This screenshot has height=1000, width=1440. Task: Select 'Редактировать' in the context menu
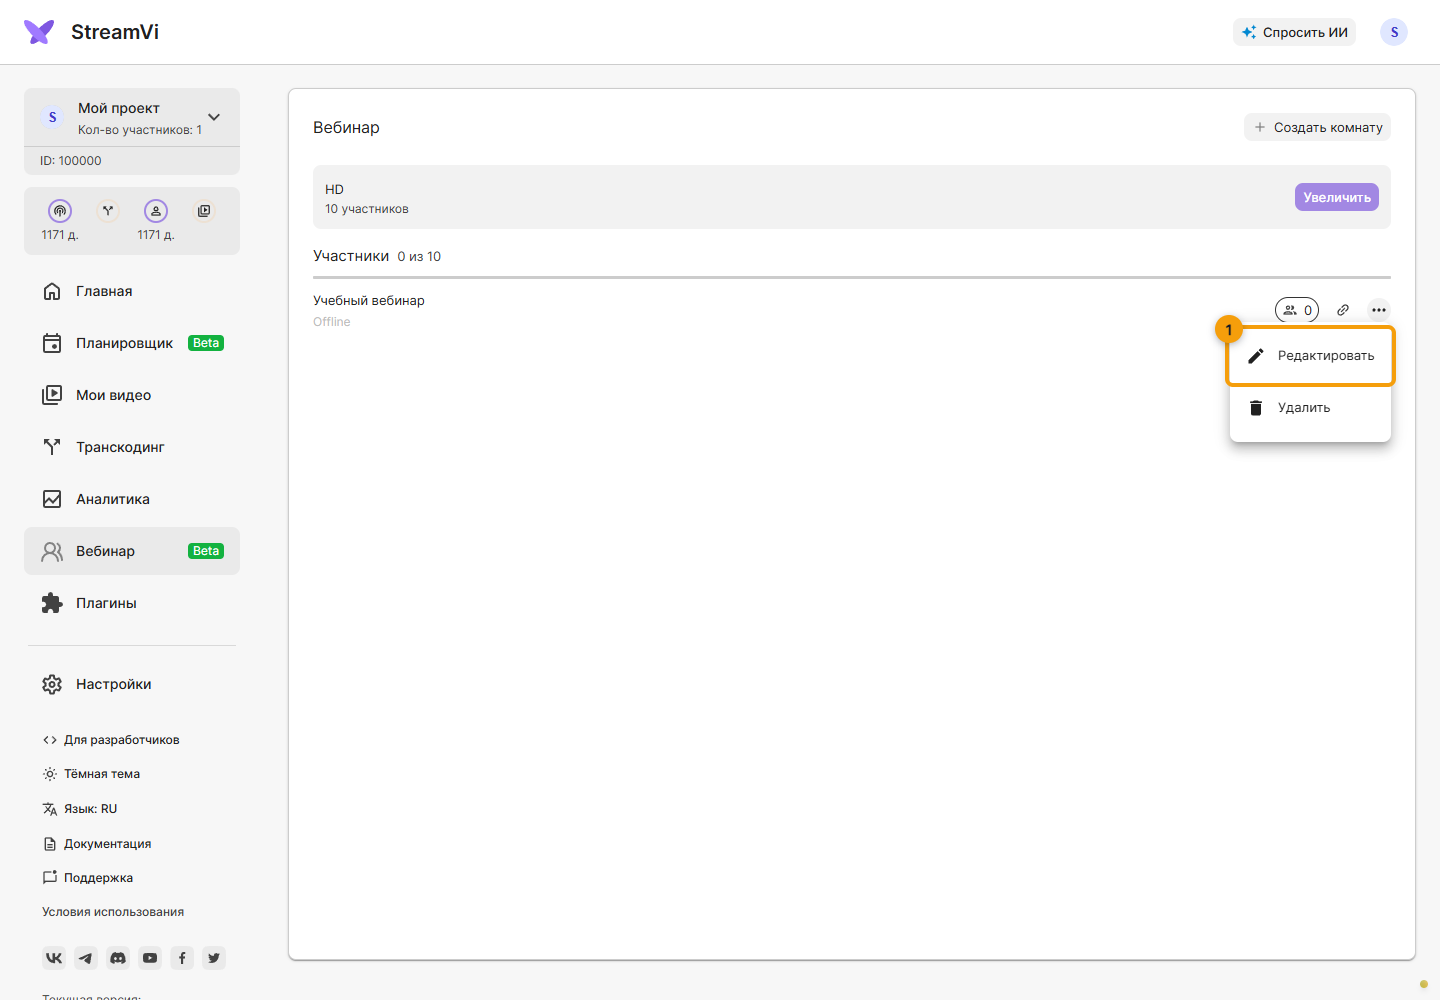click(1310, 356)
